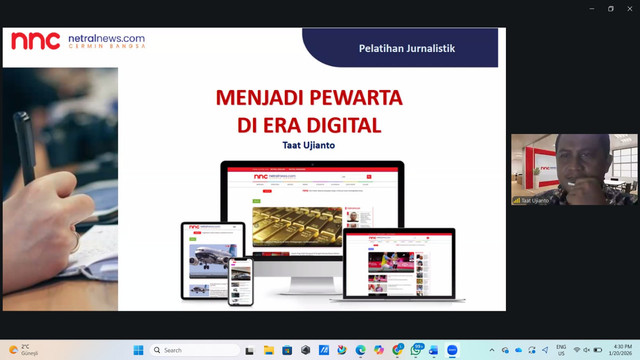Open File Explorer from the taskbar
The width and height of the screenshot is (640, 360).
point(269,350)
